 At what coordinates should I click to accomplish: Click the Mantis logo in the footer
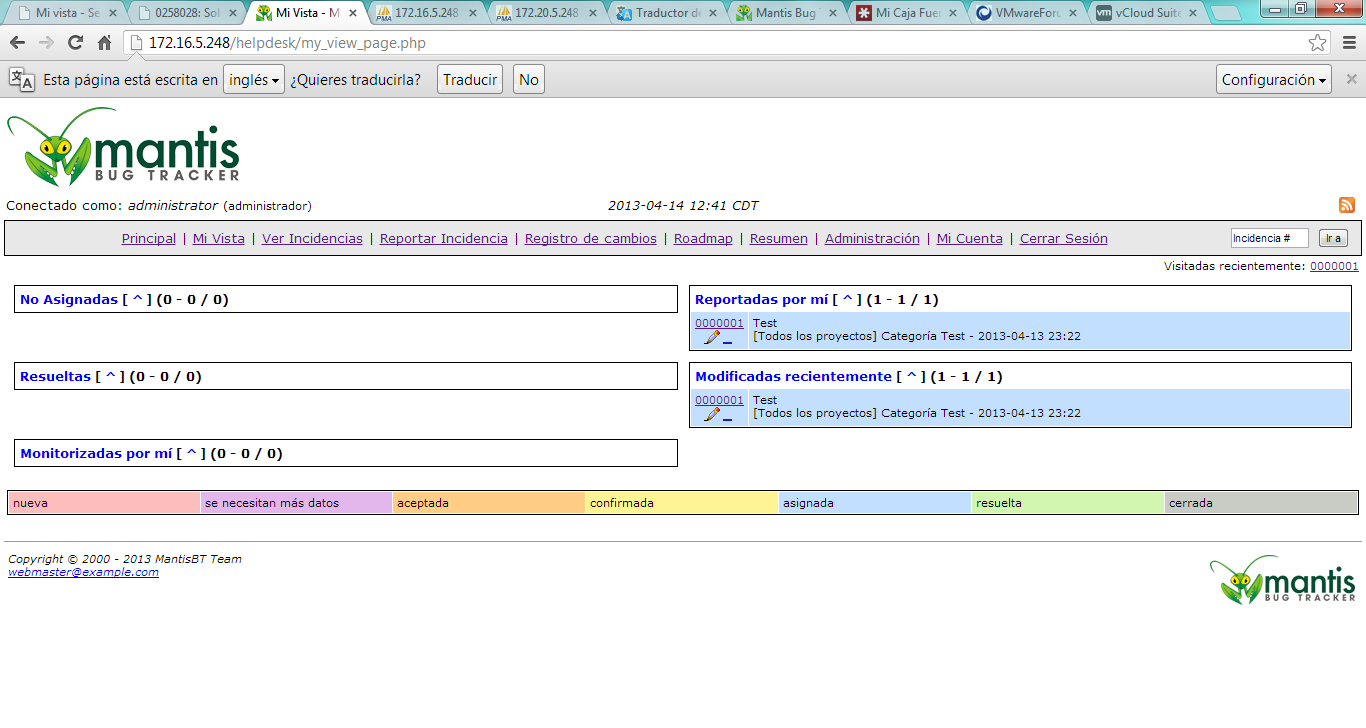pos(1283,580)
